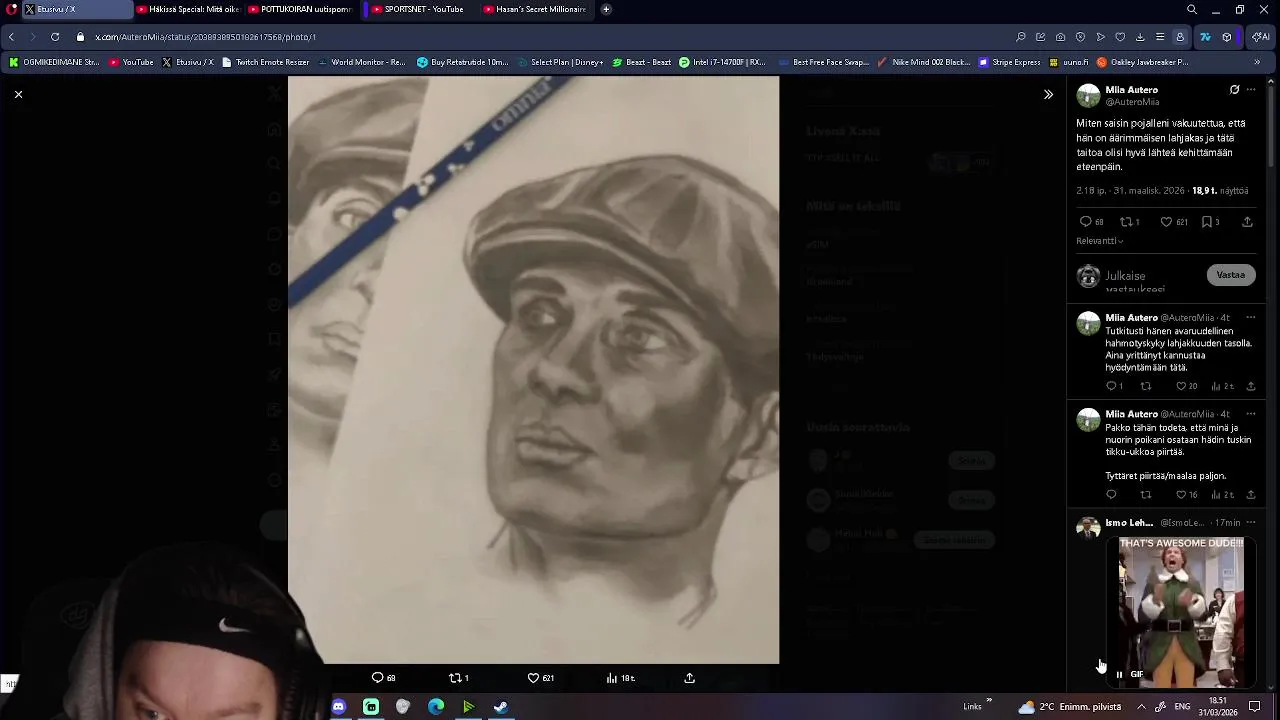
Task: Open Miia Autero's profile avatar on main post
Action: (x=1088, y=96)
